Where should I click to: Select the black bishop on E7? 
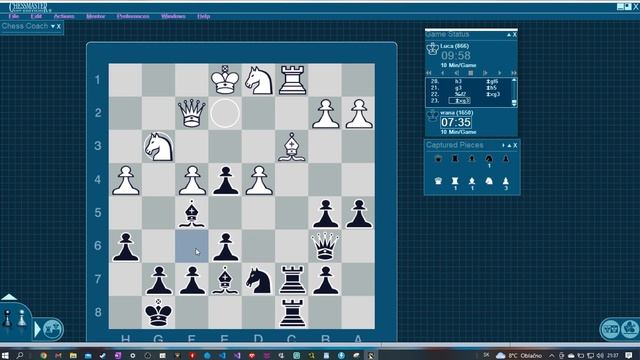pos(225,280)
